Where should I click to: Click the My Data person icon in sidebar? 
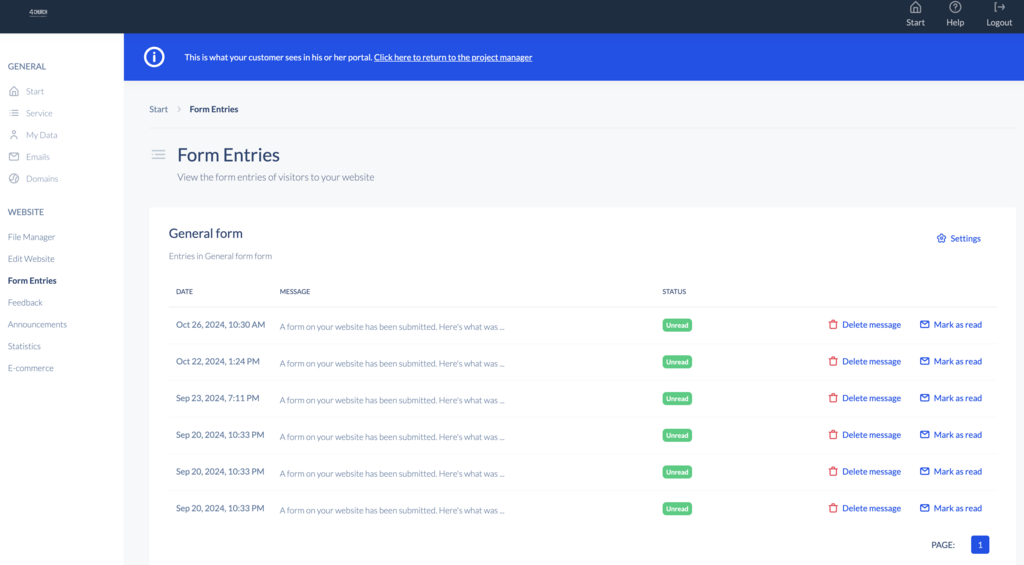[x=14, y=135]
